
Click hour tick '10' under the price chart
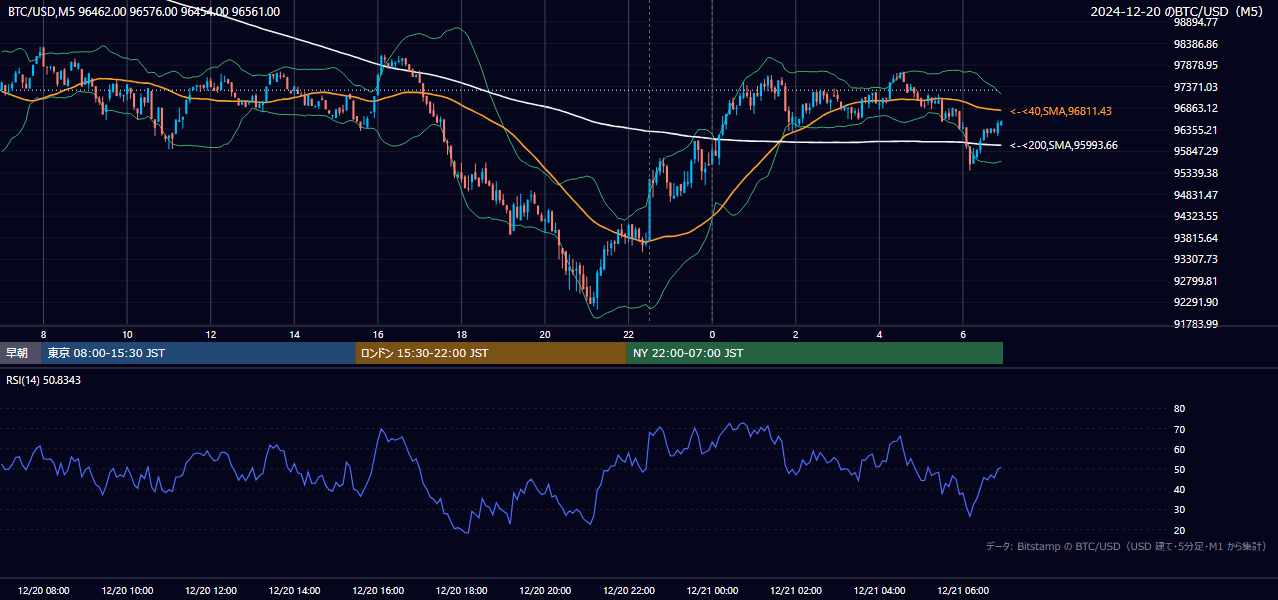point(127,334)
